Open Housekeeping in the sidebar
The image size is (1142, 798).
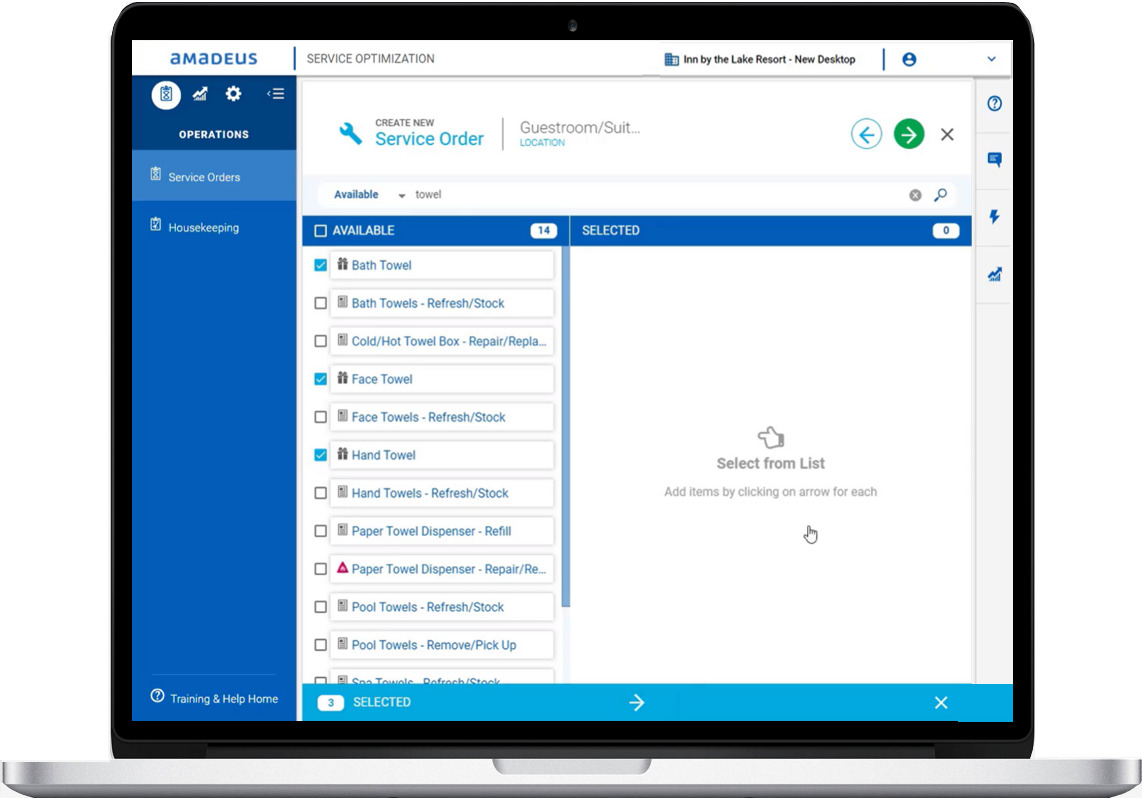point(214,227)
